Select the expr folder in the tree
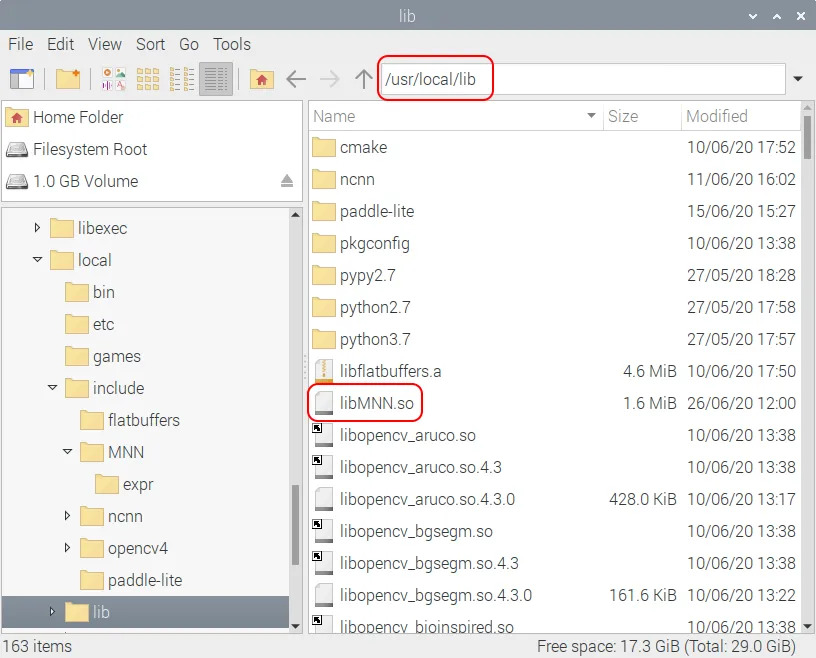Screen dimensions: 816x658 tap(124, 485)
